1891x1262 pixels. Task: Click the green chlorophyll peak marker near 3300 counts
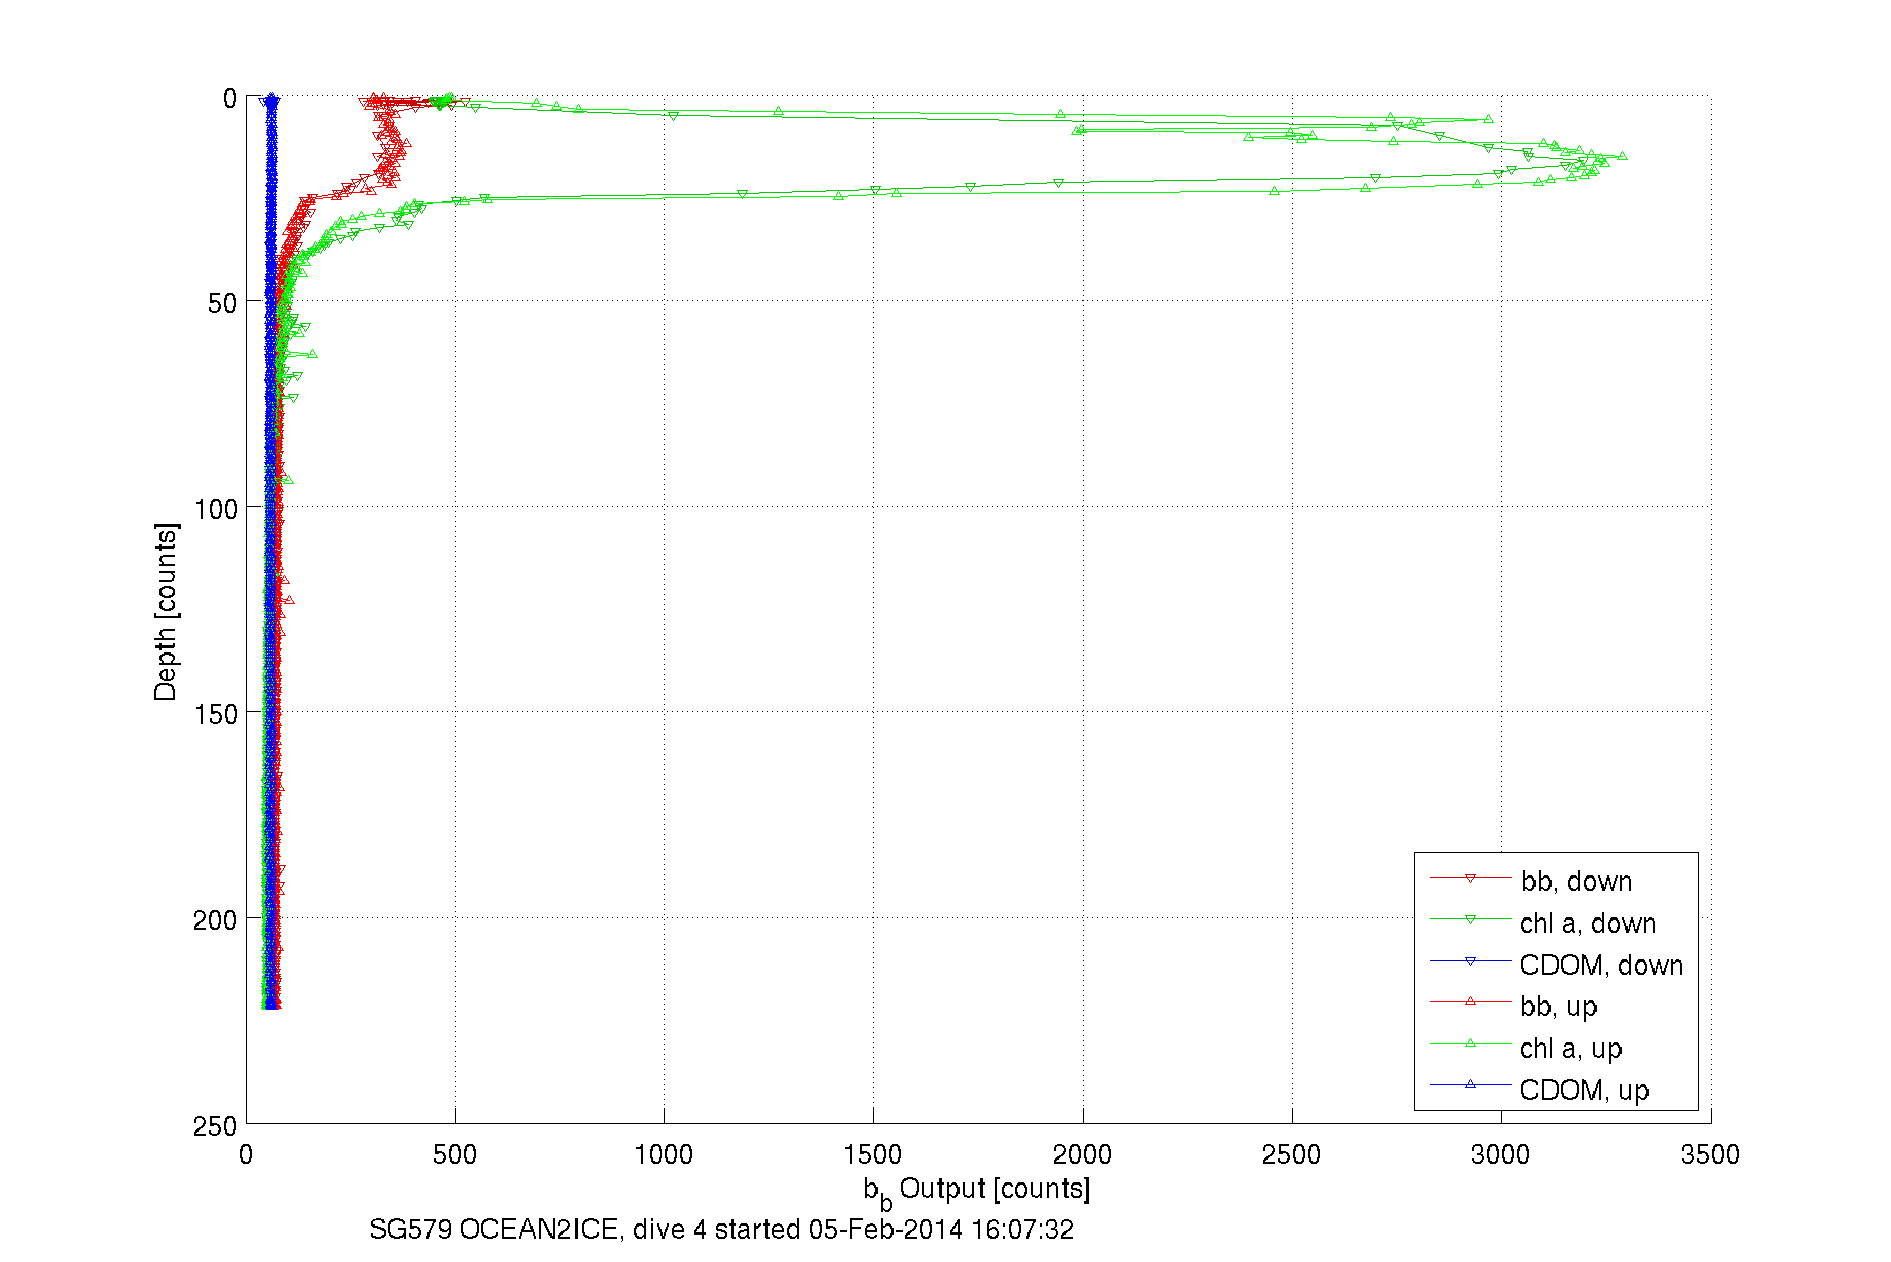pos(1622,156)
